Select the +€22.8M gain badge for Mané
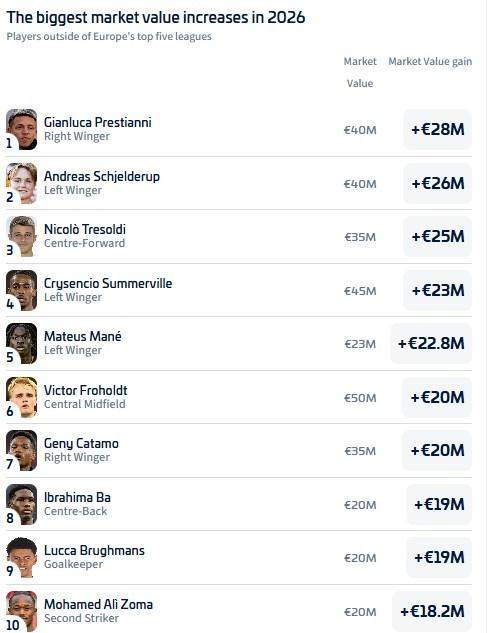 431,344
